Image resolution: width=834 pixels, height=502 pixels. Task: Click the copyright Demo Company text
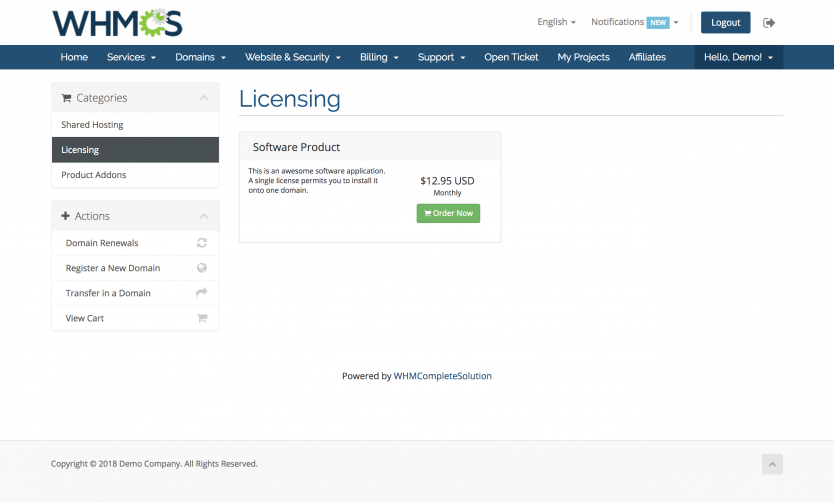(154, 464)
